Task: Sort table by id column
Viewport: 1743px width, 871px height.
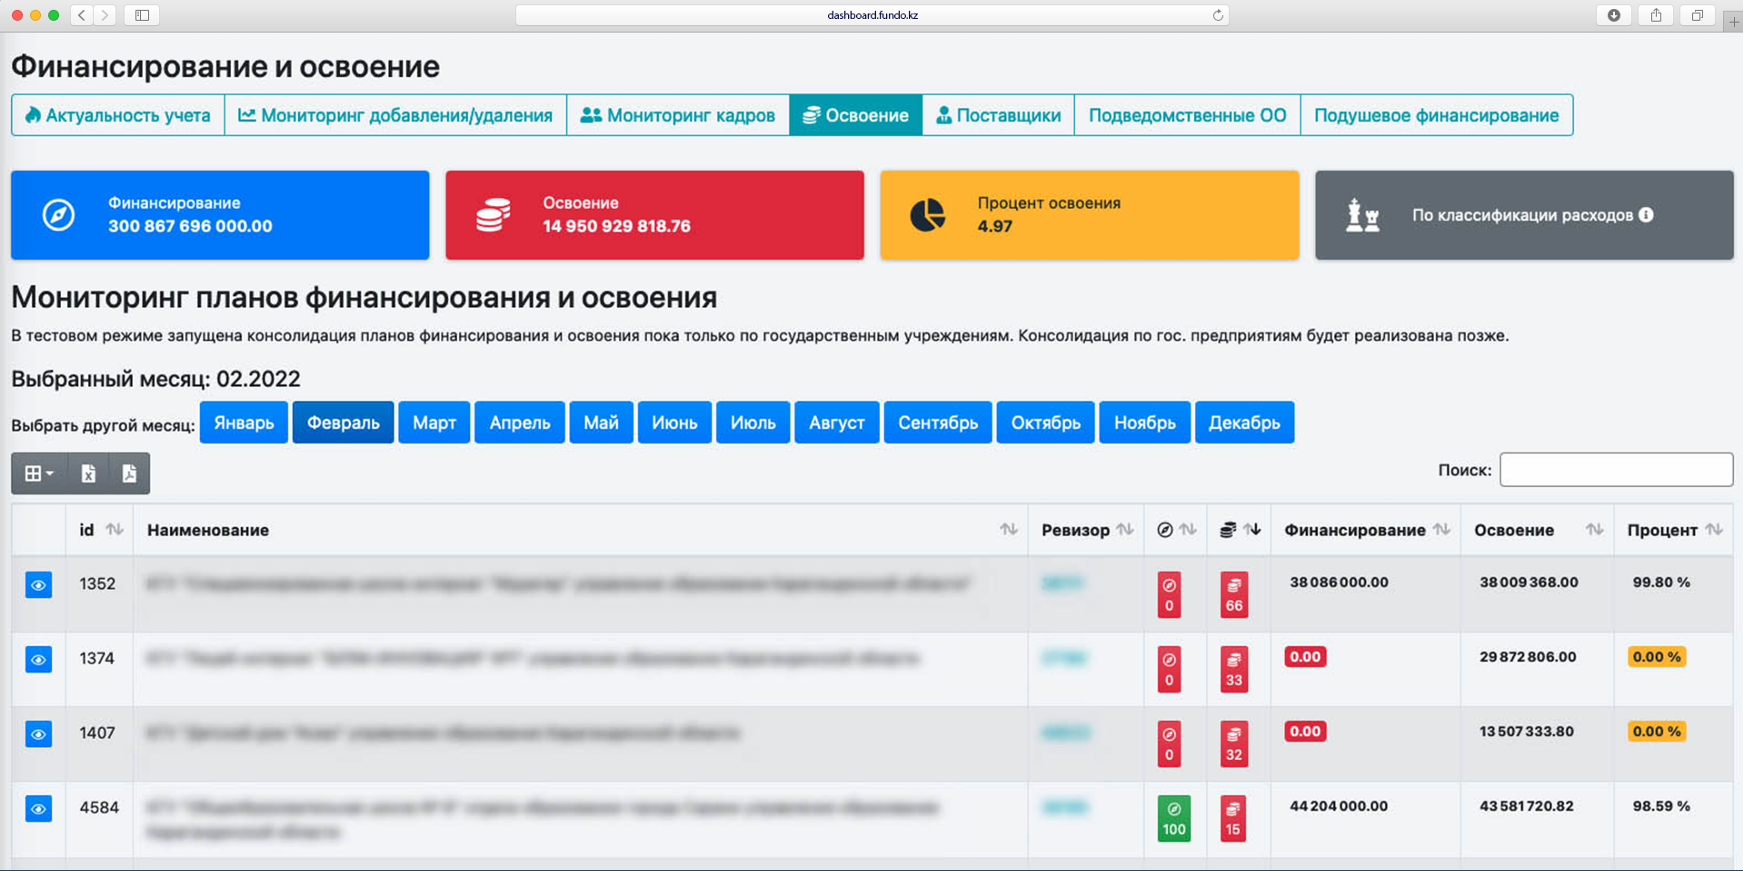Action: pyautogui.click(x=100, y=530)
